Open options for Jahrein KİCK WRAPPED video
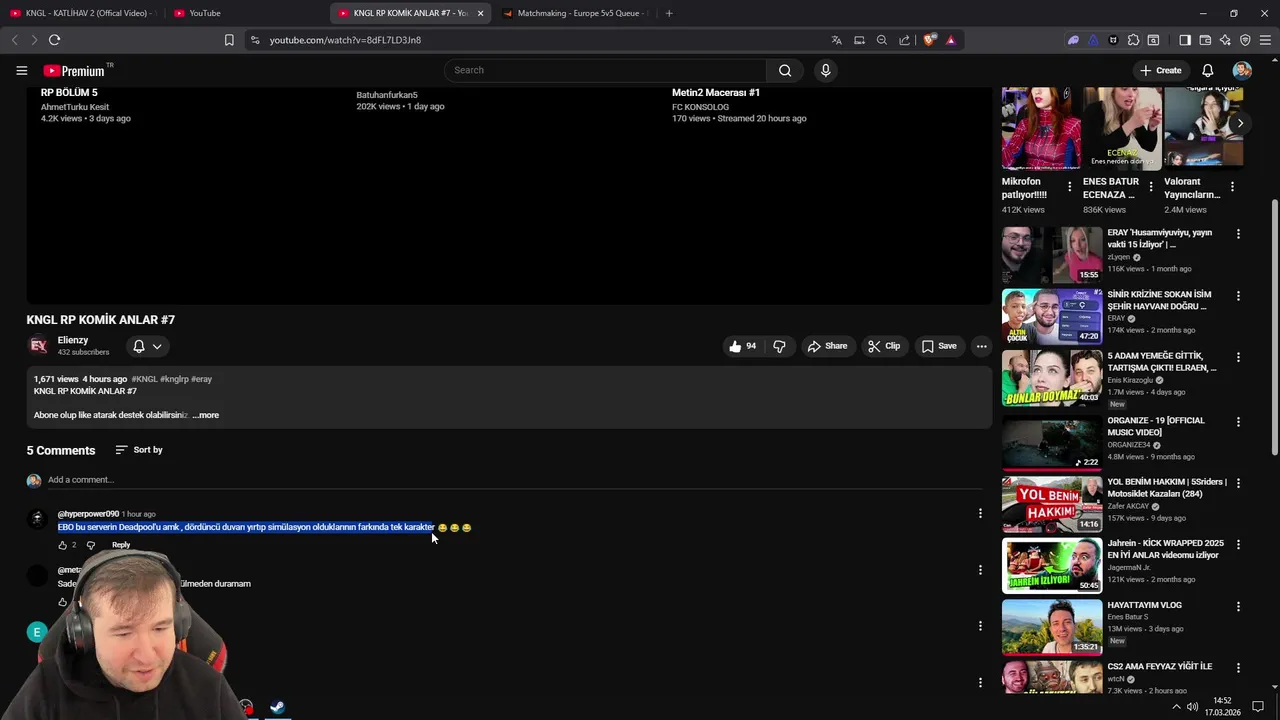This screenshot has height=720, width=1280. point(1238,545)
